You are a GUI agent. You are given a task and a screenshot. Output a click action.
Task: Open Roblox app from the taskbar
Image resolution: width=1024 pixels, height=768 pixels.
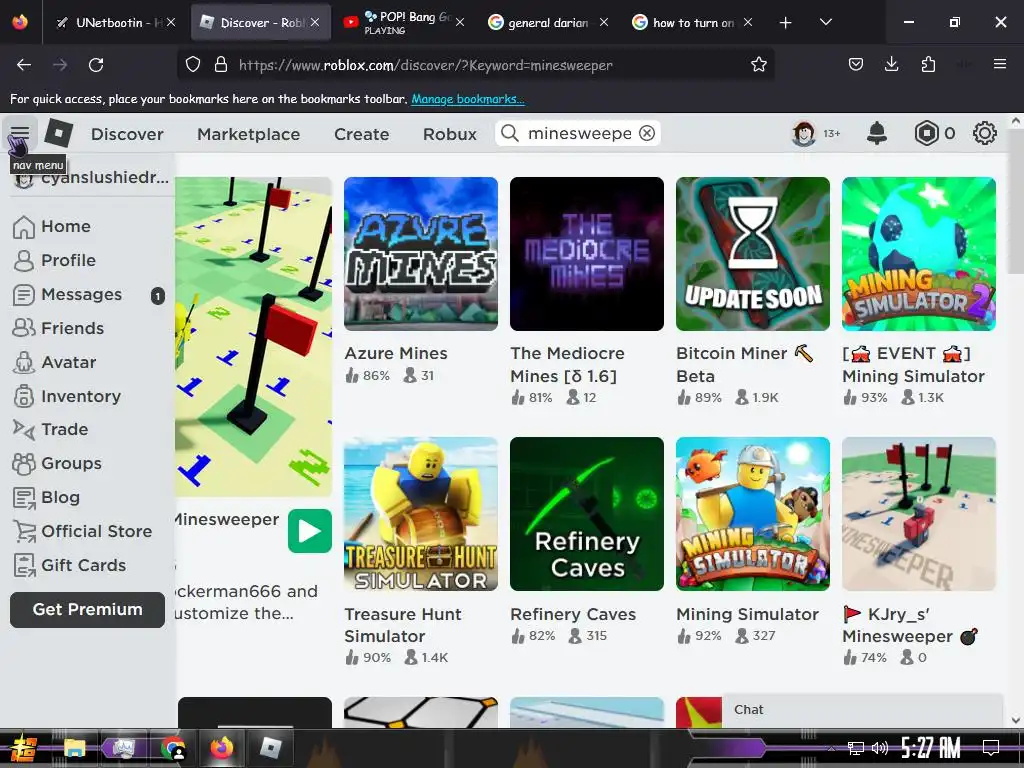(x=270, y=748)
